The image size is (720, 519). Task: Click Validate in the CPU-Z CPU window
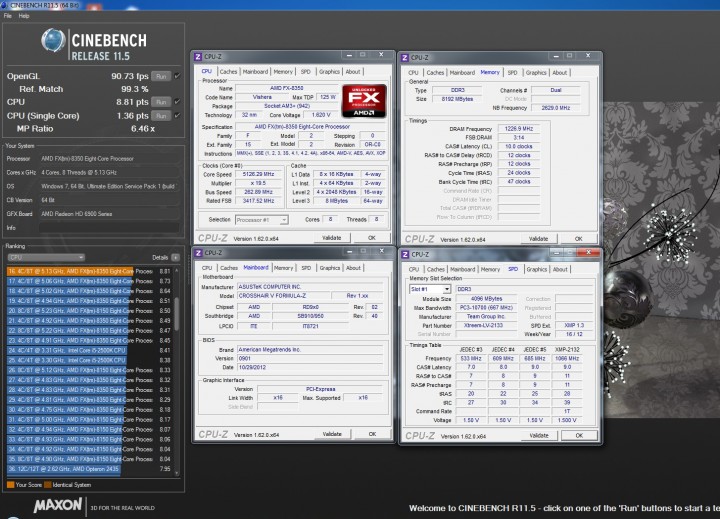coord(332,238)
